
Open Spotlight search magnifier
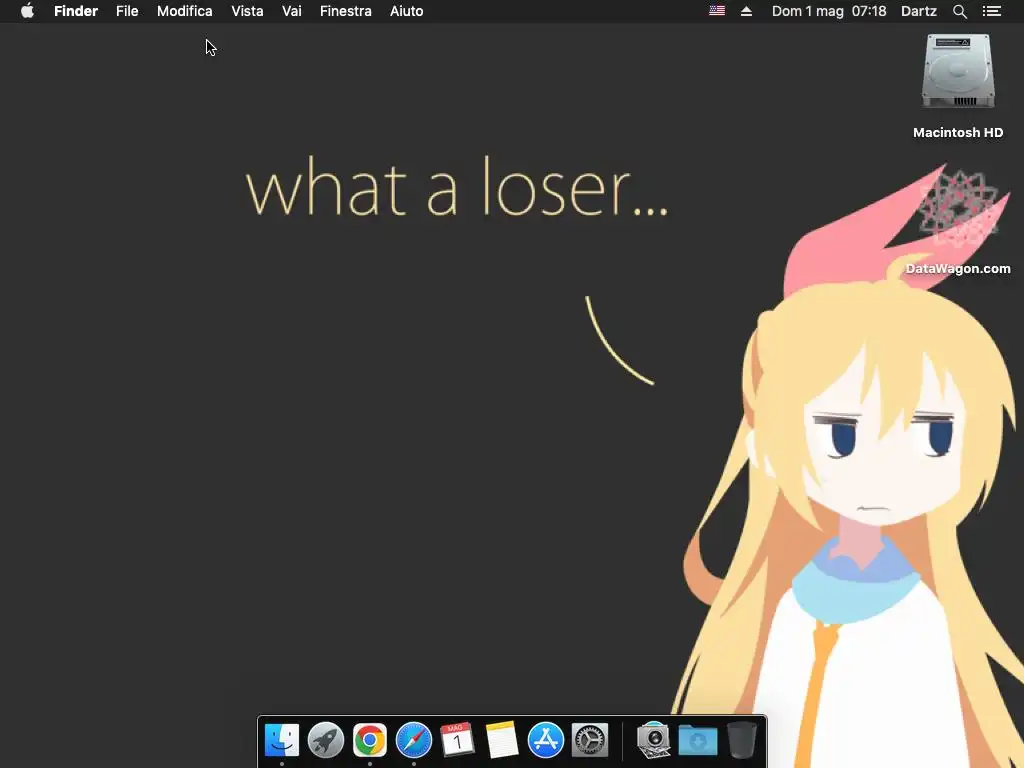click(x=959, y=11)
